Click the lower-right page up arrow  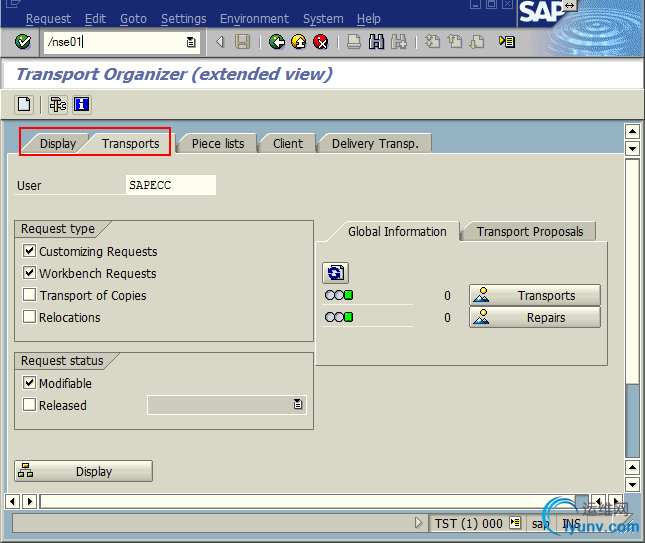[x=632, y=468]
